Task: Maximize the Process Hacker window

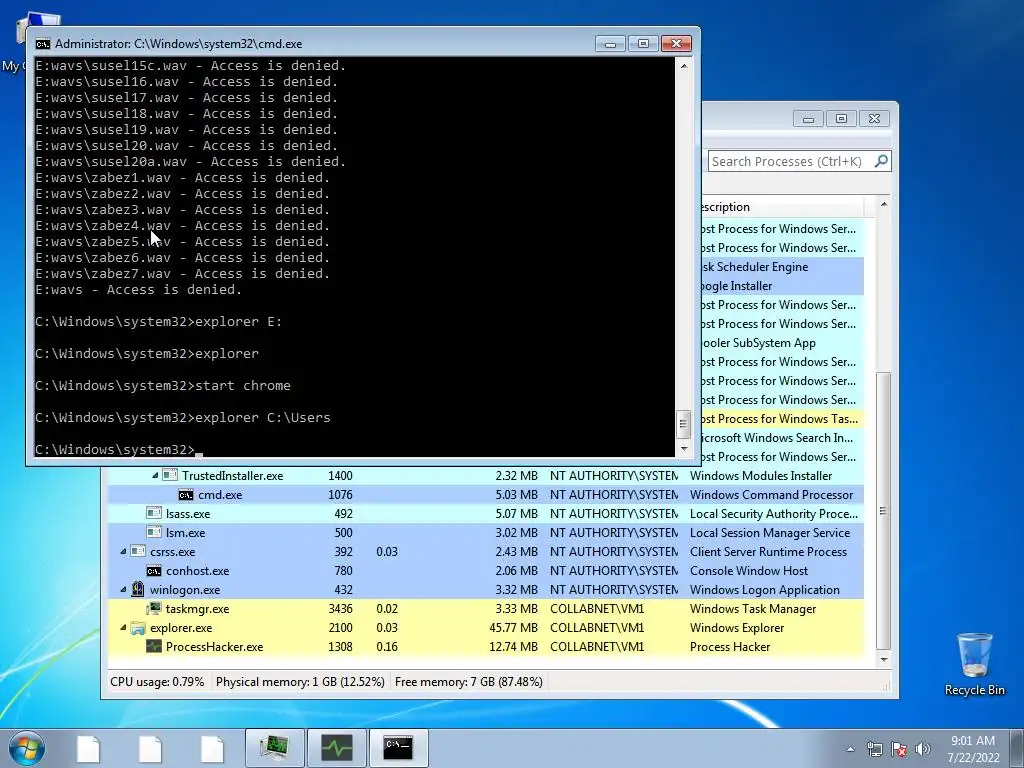Action: coord(841,118)
